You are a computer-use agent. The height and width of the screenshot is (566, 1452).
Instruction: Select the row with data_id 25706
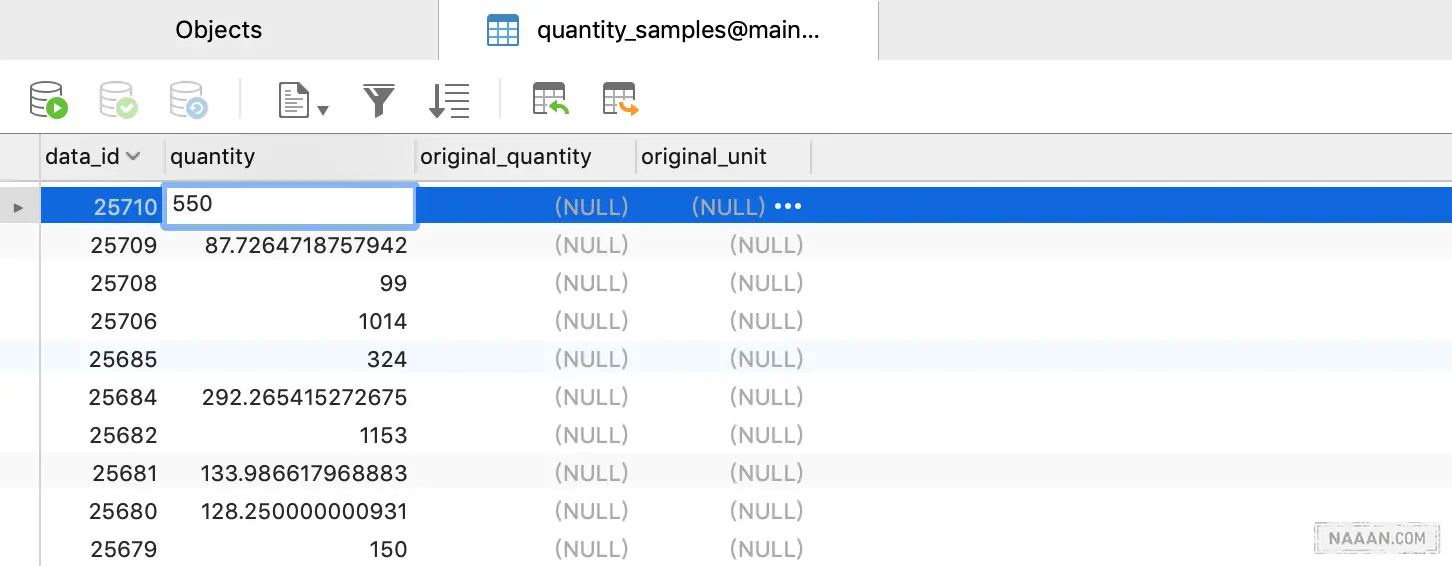point(123,321)
